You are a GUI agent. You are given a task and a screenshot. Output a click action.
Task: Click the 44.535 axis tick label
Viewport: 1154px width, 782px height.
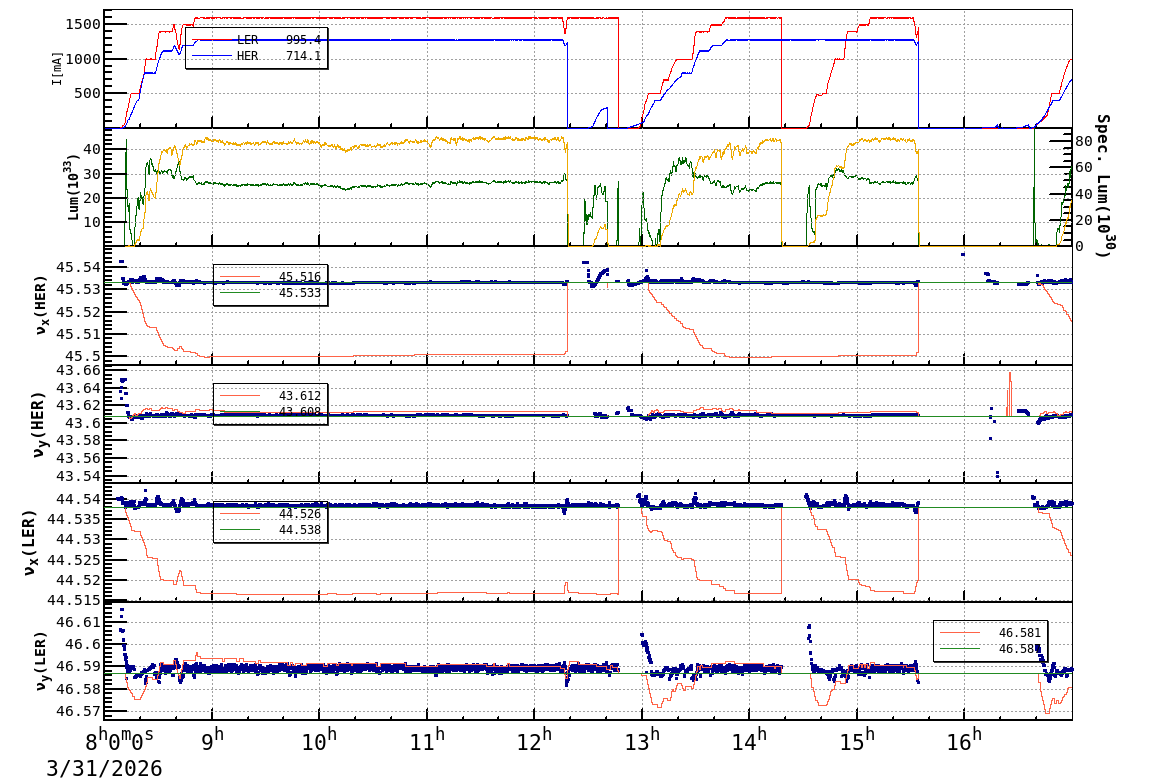[74, 519]
